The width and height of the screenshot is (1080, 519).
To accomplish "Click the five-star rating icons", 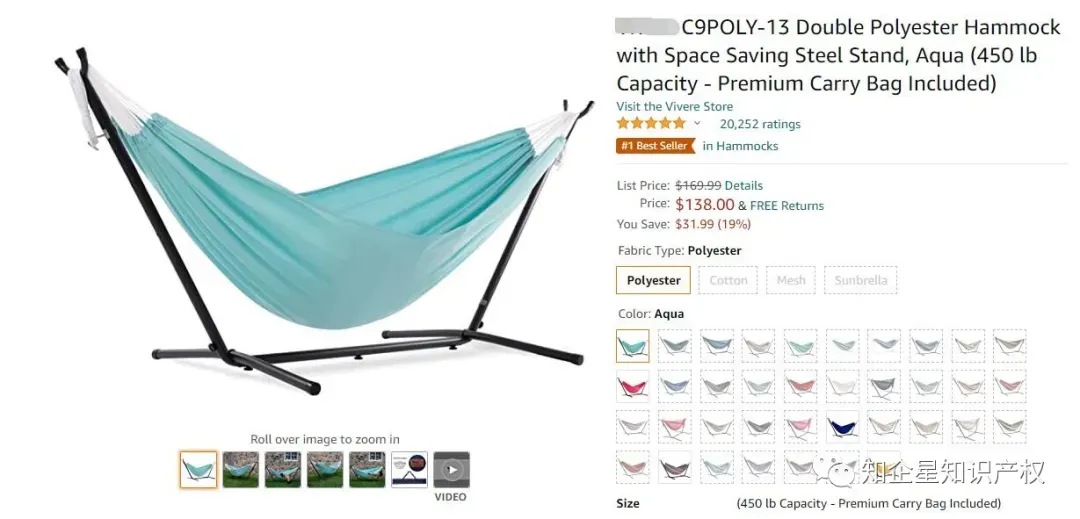I will pos(651,123).
